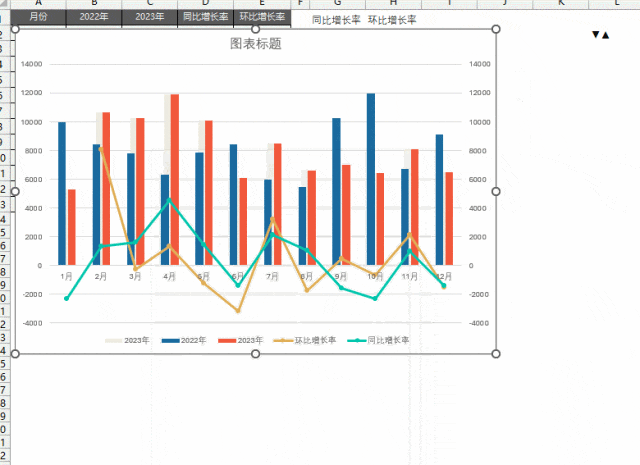
Task: Click the teal 同比增长率 legend entry
Action: pyautogui.click(x=378, y=340)
